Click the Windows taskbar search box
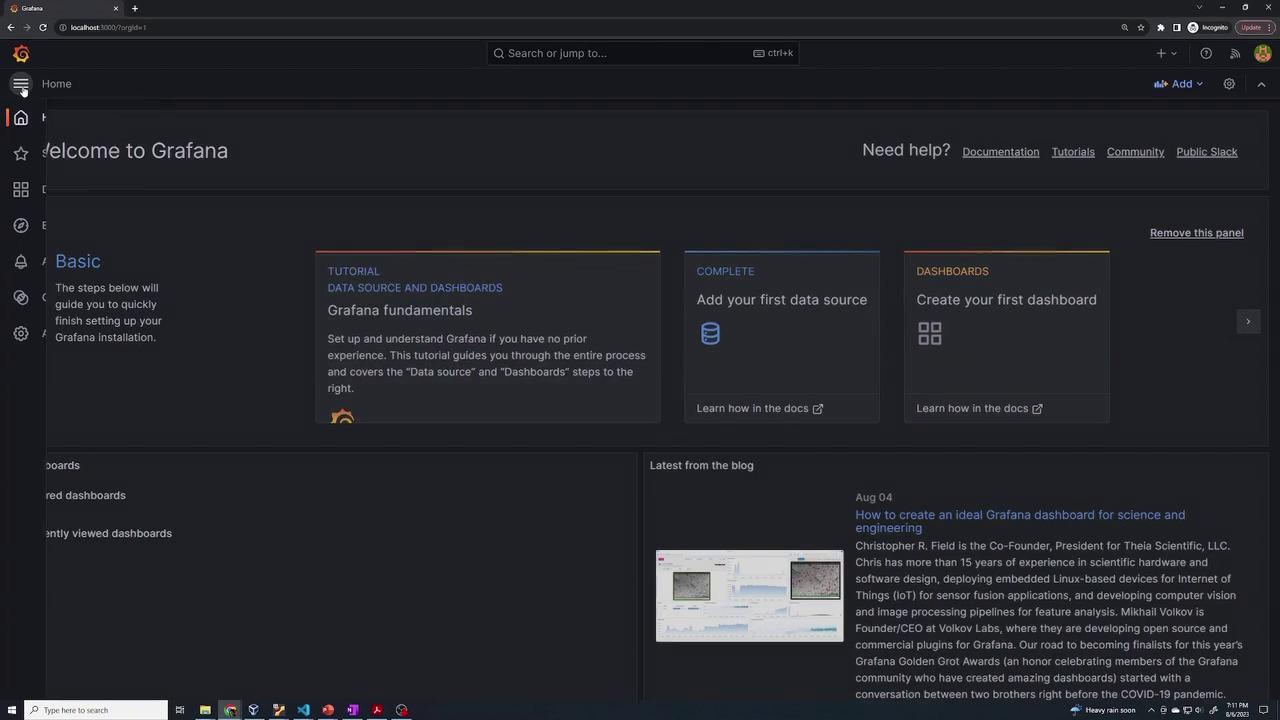1280x720 pixels. click(x=96, y=710)
